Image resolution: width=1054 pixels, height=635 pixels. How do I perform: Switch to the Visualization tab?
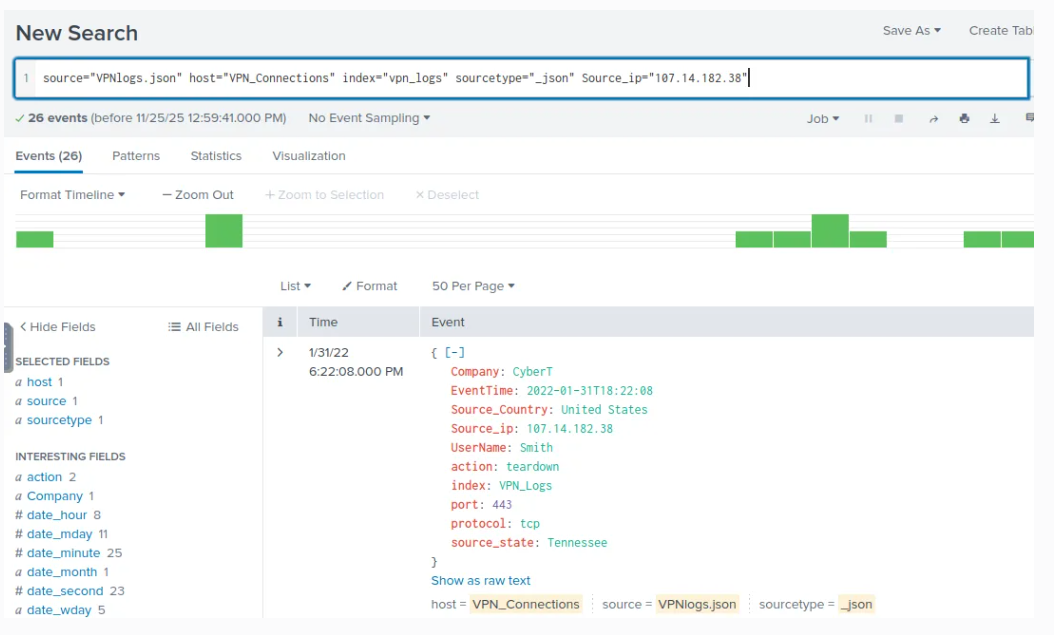click(309, 156)
